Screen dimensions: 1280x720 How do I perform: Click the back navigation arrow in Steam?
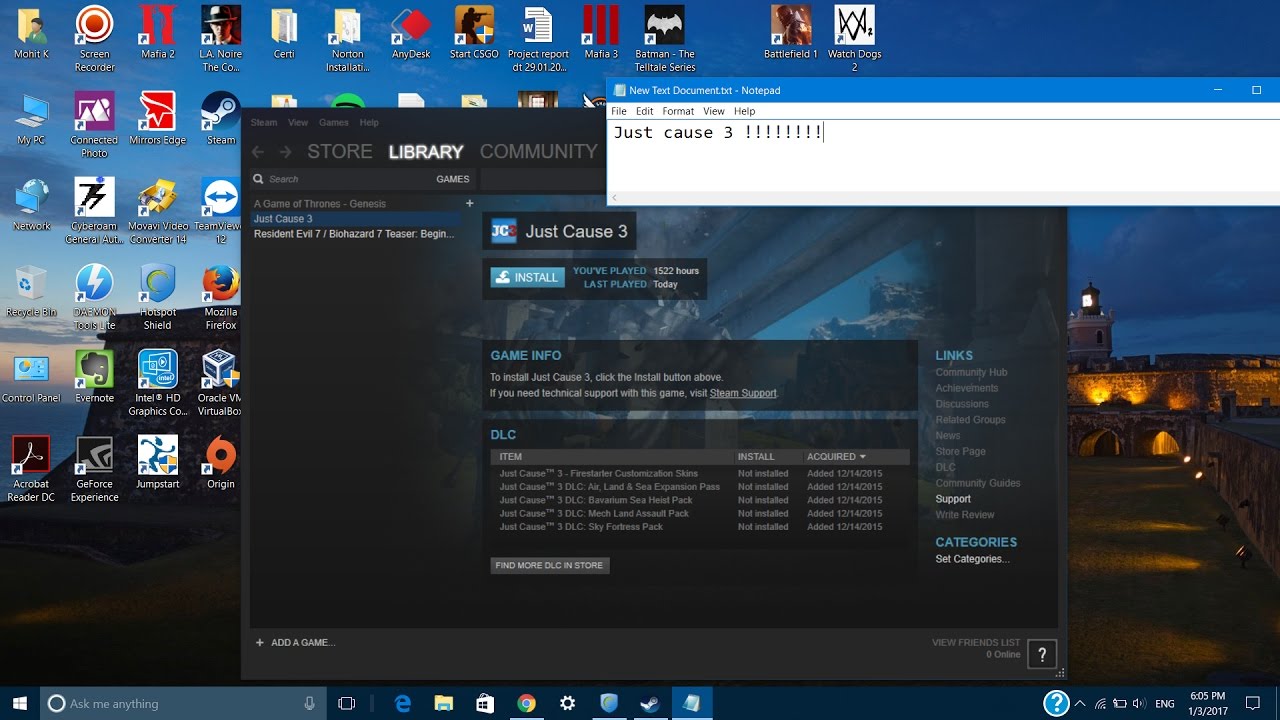(x=259, y=152)
